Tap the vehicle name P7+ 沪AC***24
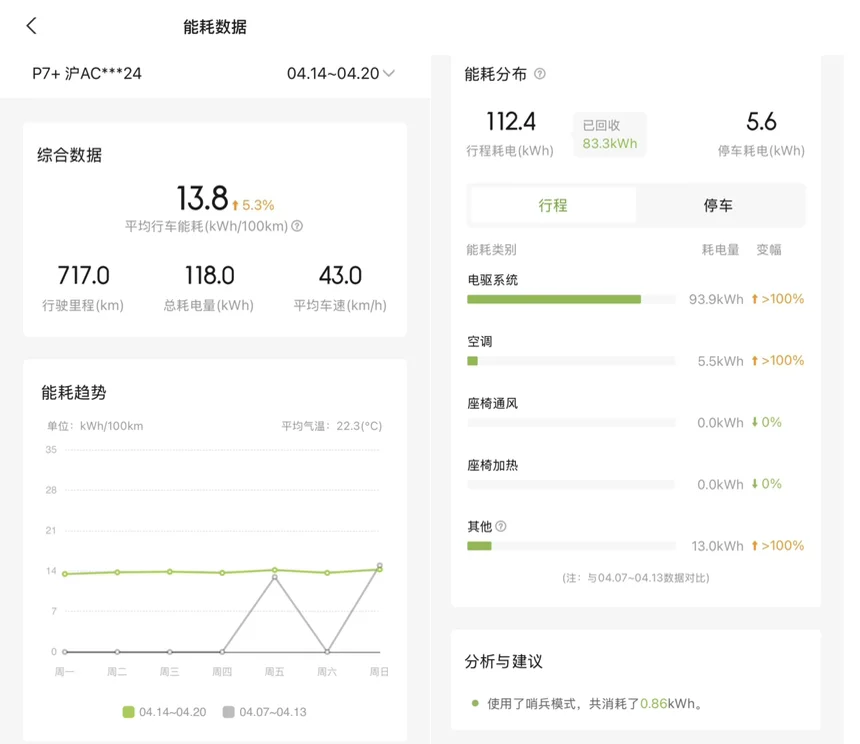Image resolution: width=860 pixels, height=744 pixels. pos(87,73)
